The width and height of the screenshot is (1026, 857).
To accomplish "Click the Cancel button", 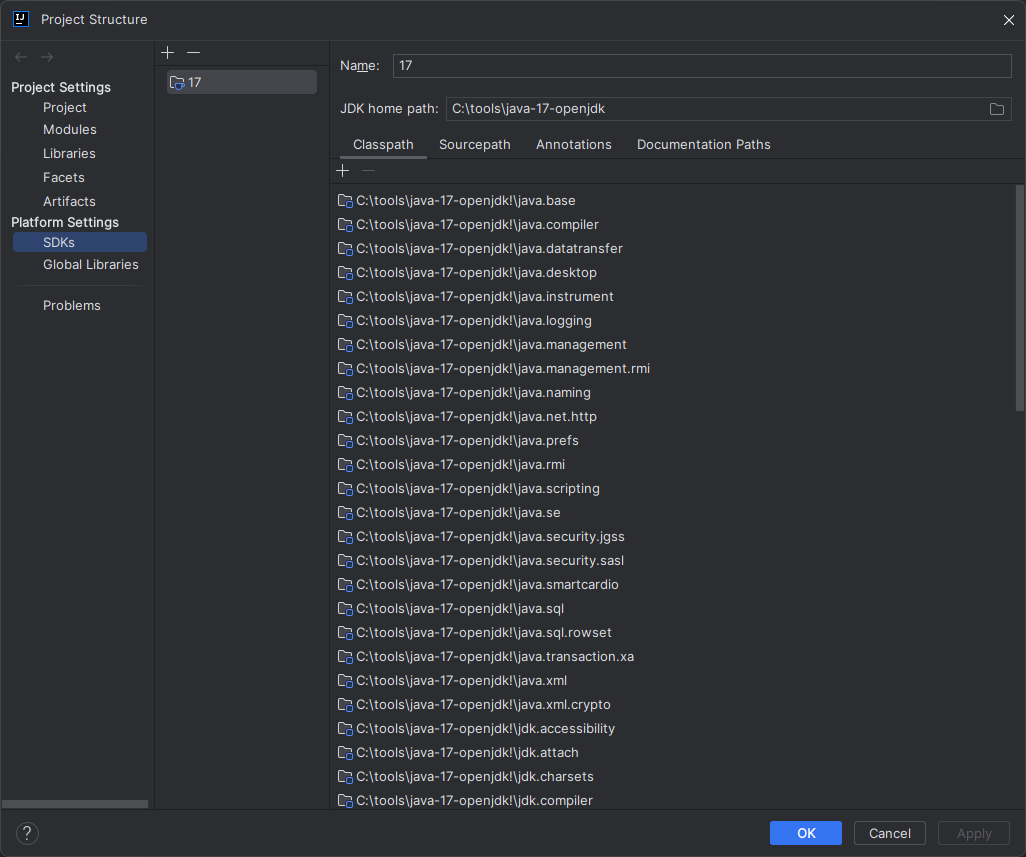I will (889, 833).
